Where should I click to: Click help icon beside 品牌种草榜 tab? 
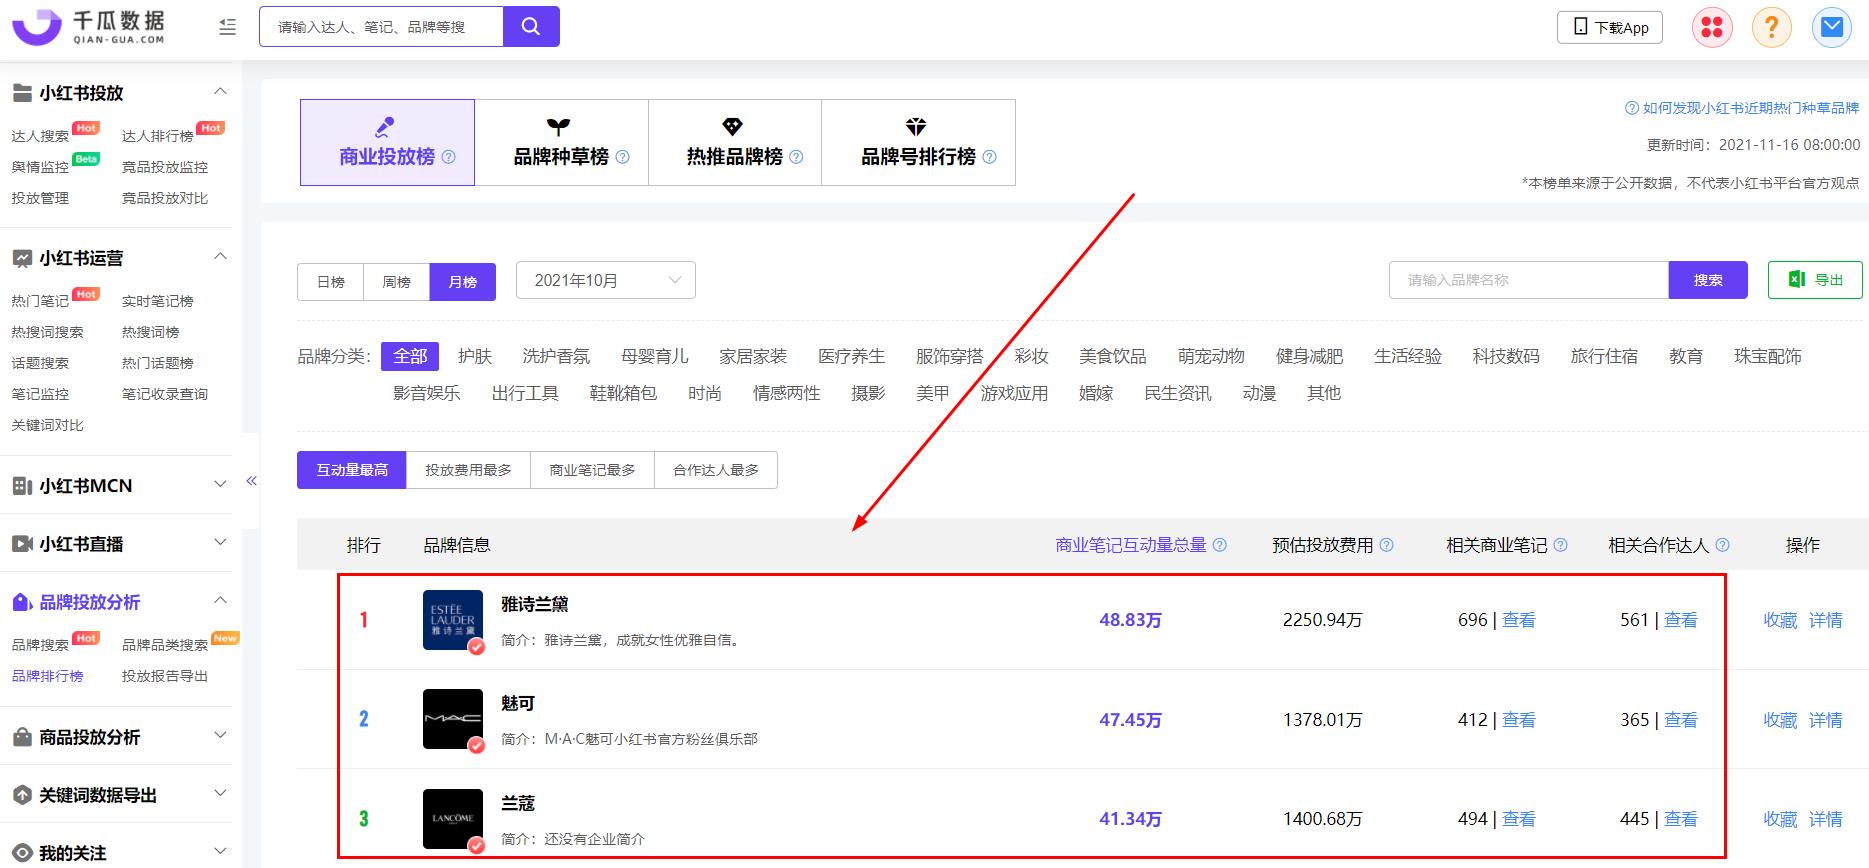(x=623, y=157)
